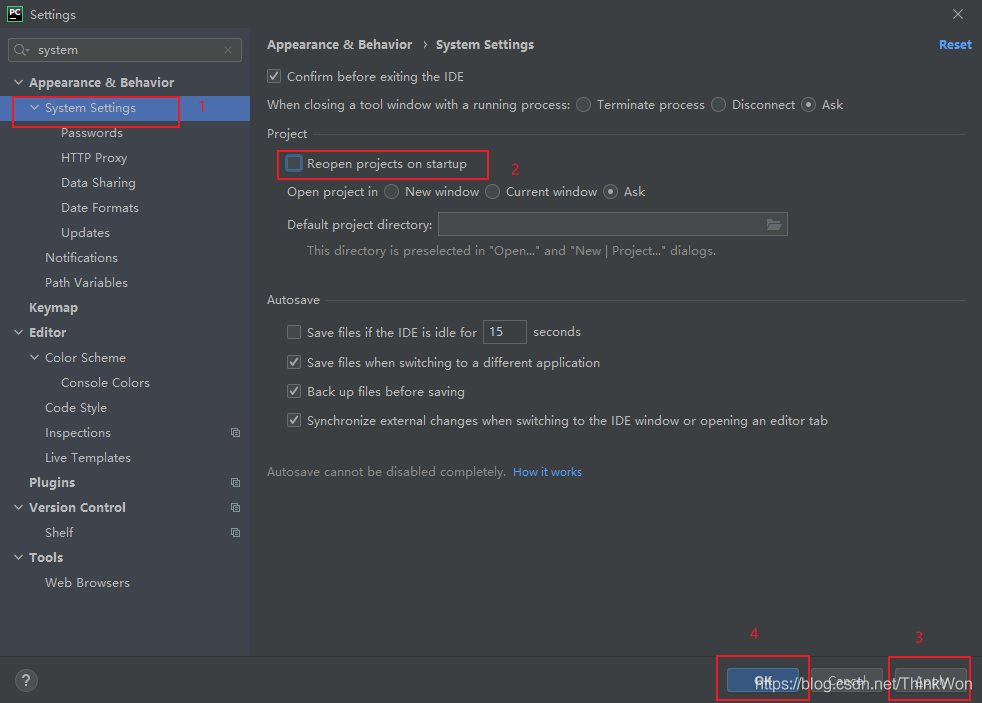Uncheck Confirm before exiting the IDE
The height and width of the screenshot is (703, 982).
(x=274, y=76)
